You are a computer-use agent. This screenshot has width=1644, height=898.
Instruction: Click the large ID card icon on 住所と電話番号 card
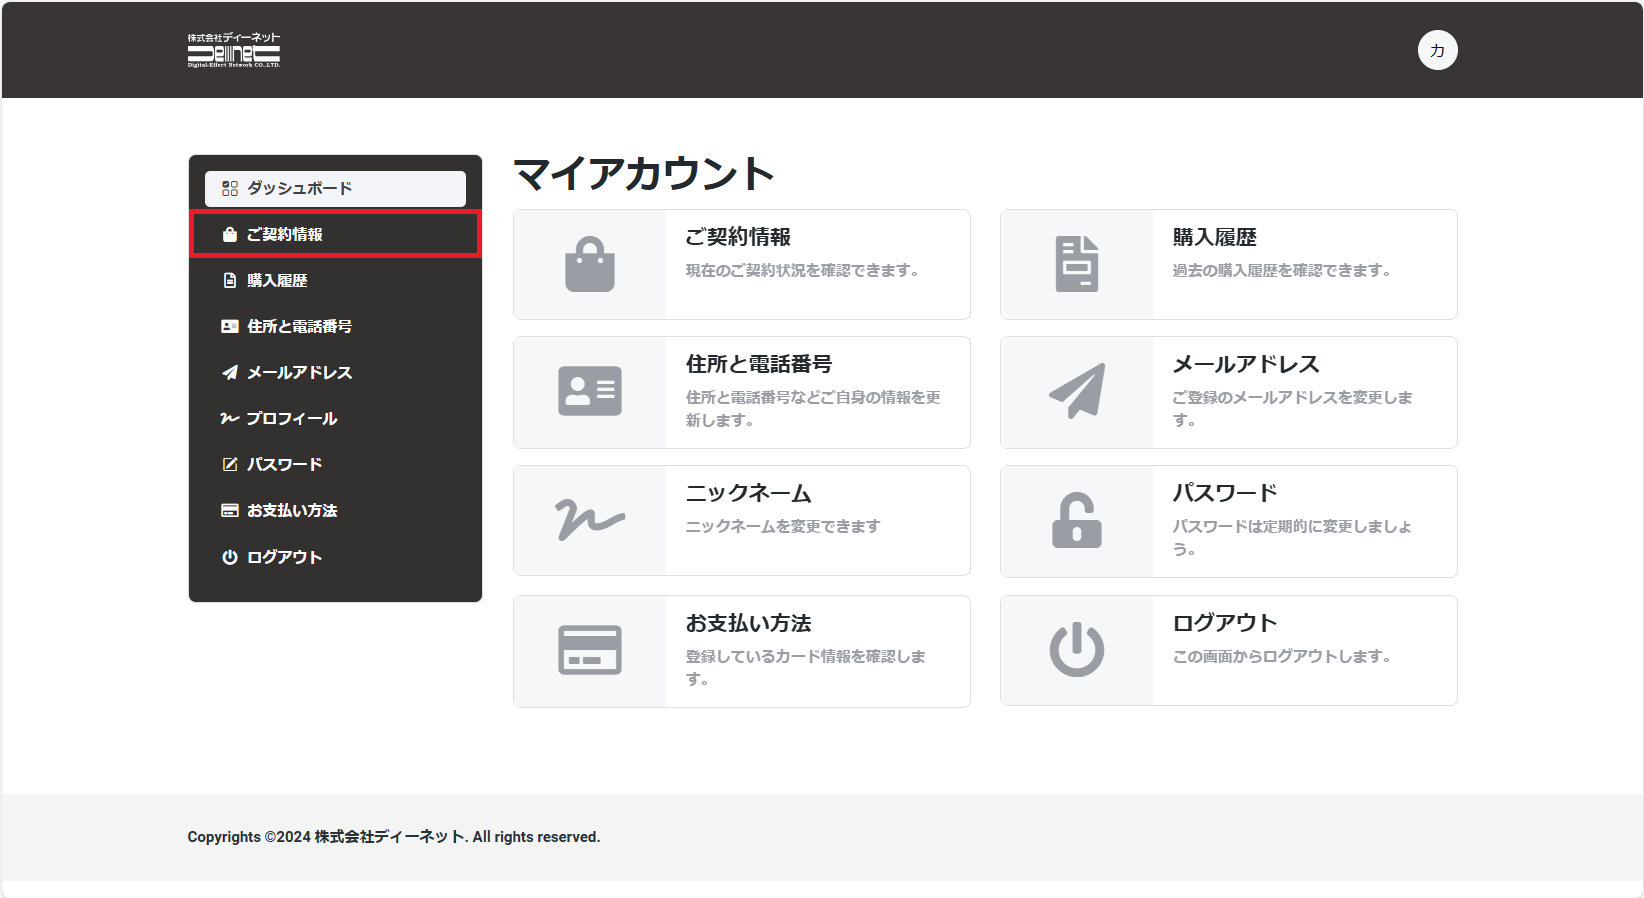(x=590, y=391)
